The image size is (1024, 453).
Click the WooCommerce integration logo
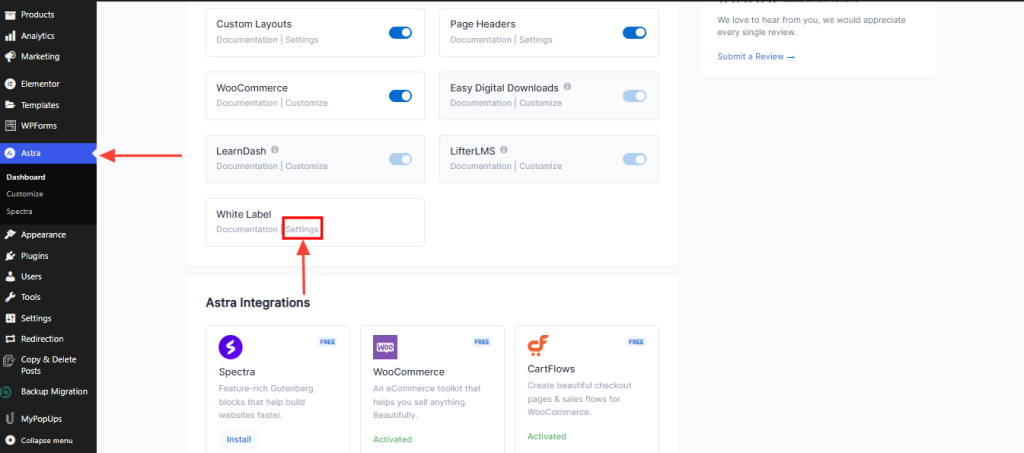point(385,347)
